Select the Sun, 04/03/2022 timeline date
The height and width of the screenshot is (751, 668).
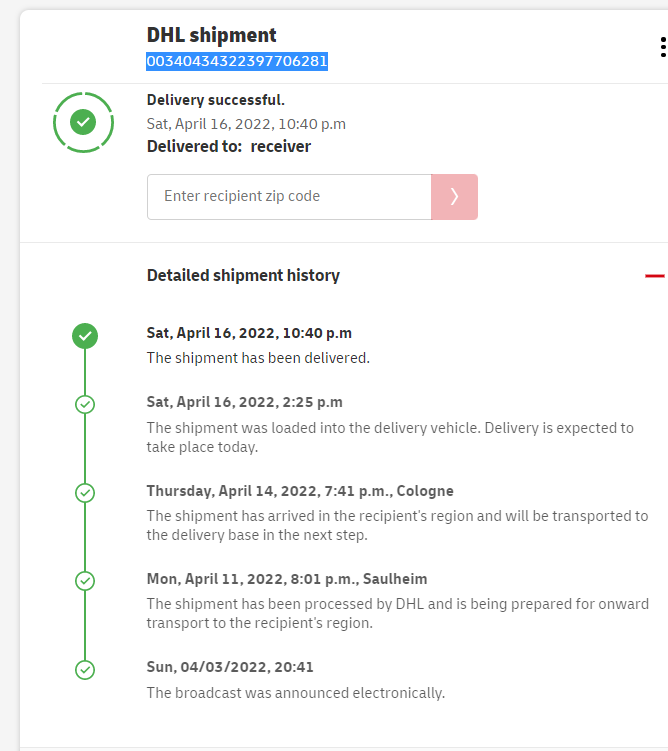pyautogui.click(x=230, y=667)
